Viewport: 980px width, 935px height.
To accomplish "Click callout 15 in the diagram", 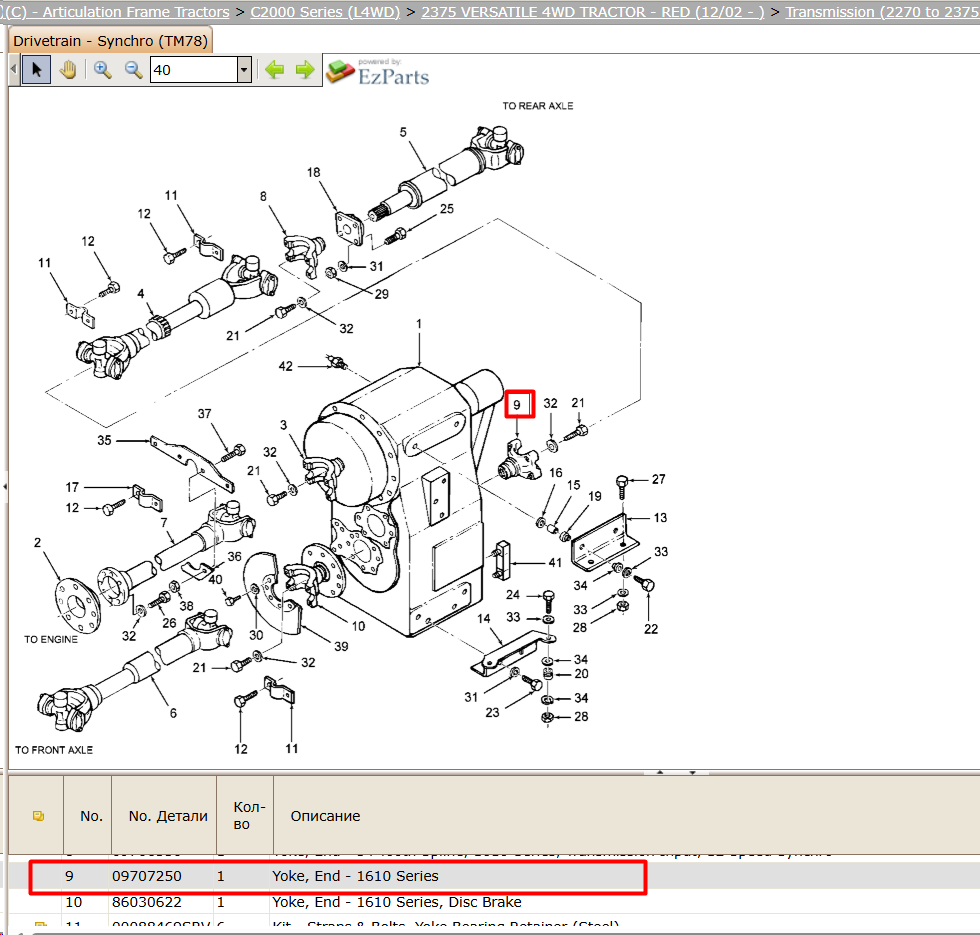I will [574, 484].
